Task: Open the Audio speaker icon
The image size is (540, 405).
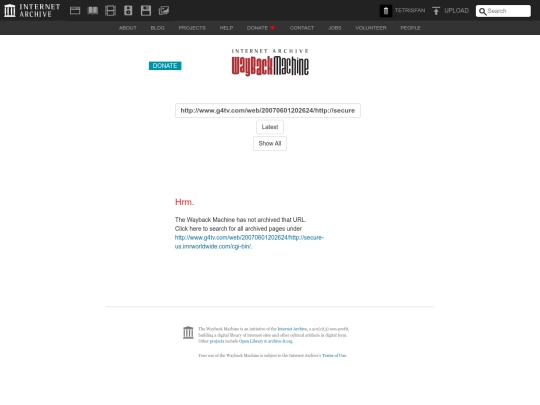Action: [x=128, y=11]
